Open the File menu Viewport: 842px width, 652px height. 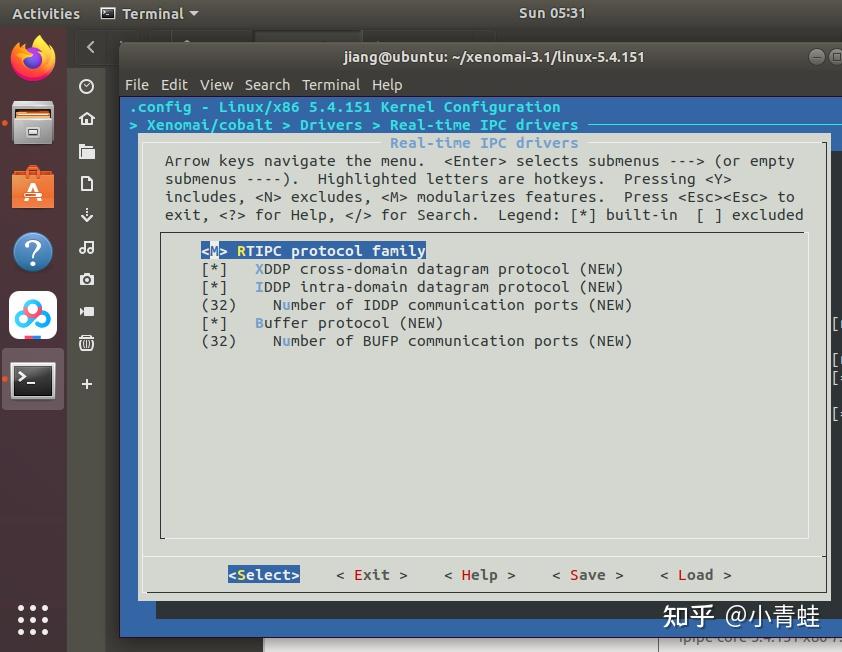[x=136, y=85]
